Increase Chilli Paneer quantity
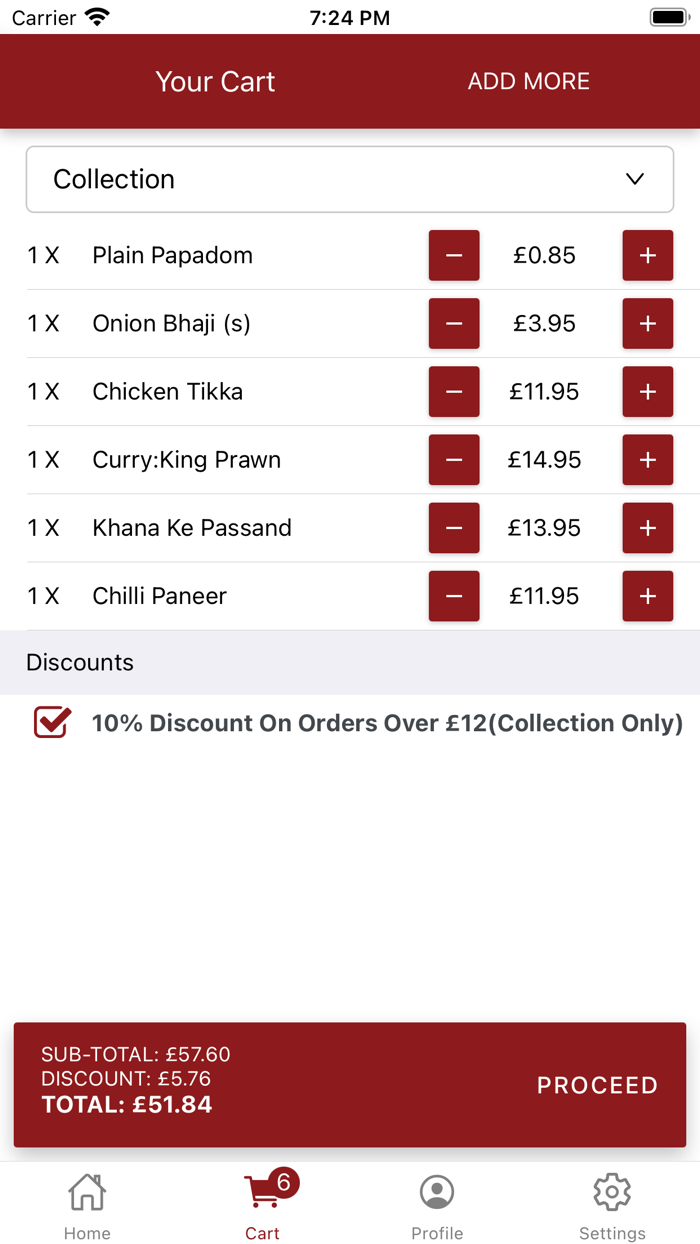Viewport: 700px width, 1244px height. (648, 596)
